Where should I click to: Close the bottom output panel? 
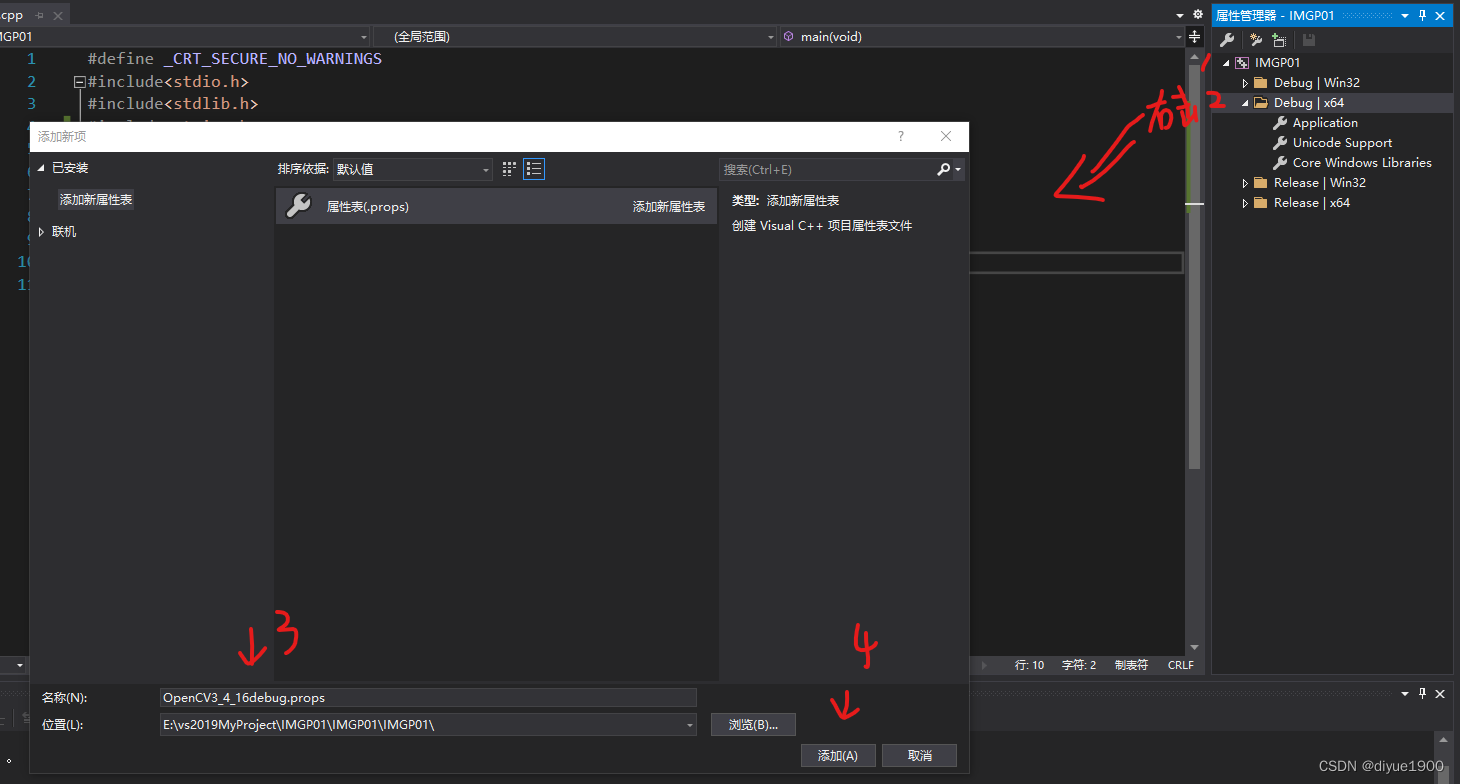click(1440, 693)
